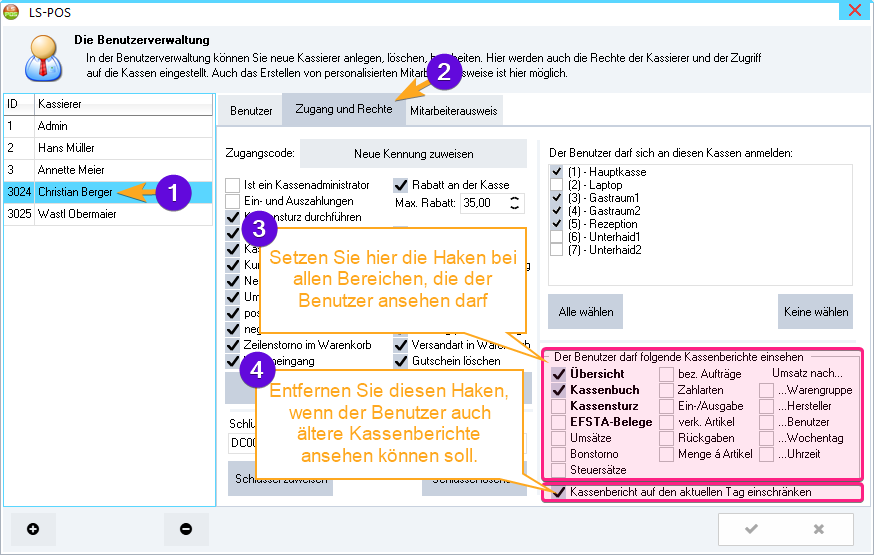Select cashier Annette Meier

point(109,170)
